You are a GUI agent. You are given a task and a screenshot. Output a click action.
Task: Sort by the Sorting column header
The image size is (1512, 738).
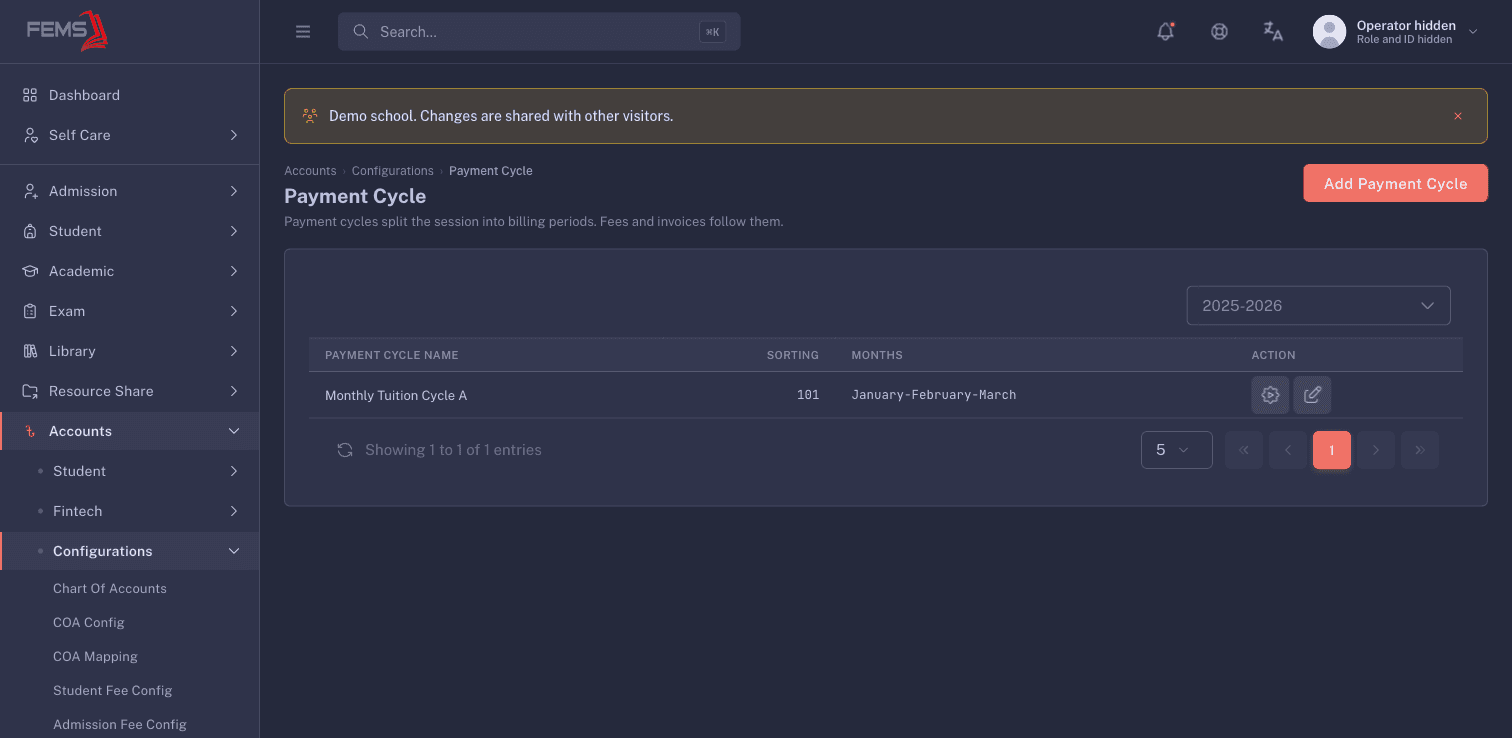tap(793, 355)
